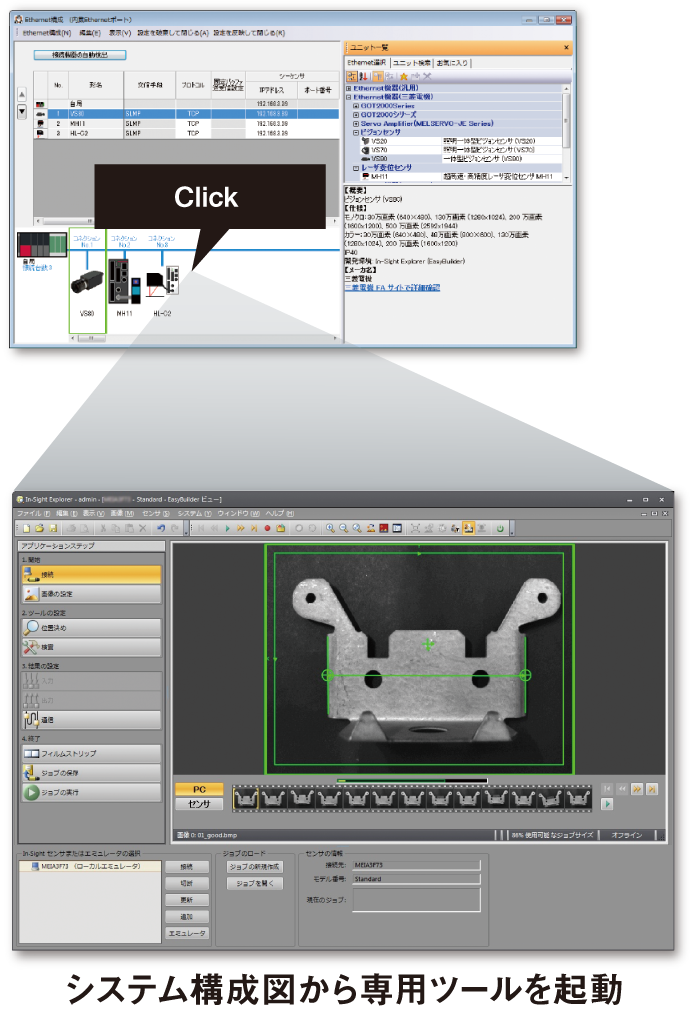
Task: Jump to last filmstrip image arrow
Action: tap(652, 789)
